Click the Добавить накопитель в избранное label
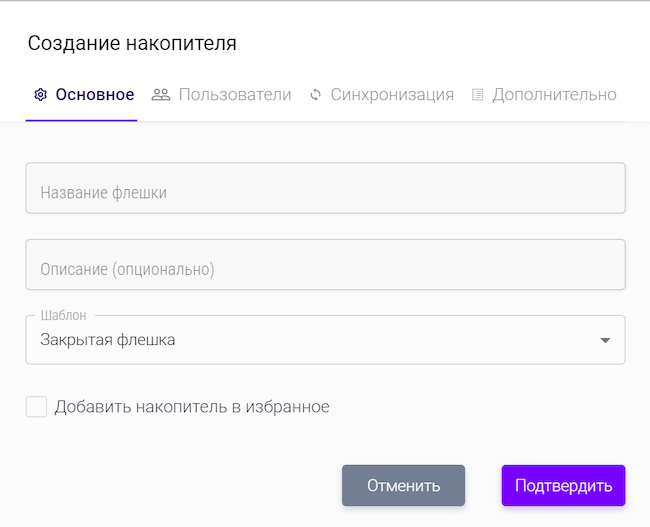650x527 pixels. (192, 407)
